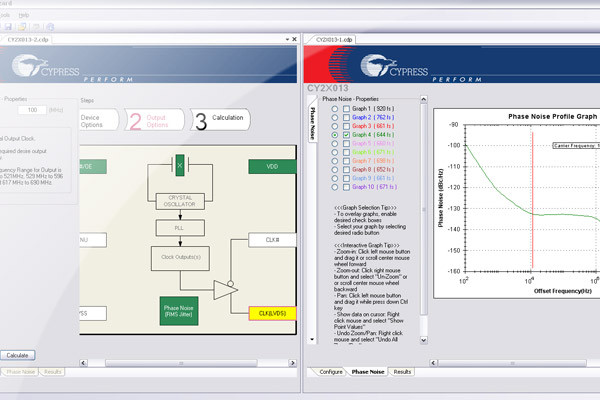Click the graph panel horizontal scrollbar thumb

[512, 363]
